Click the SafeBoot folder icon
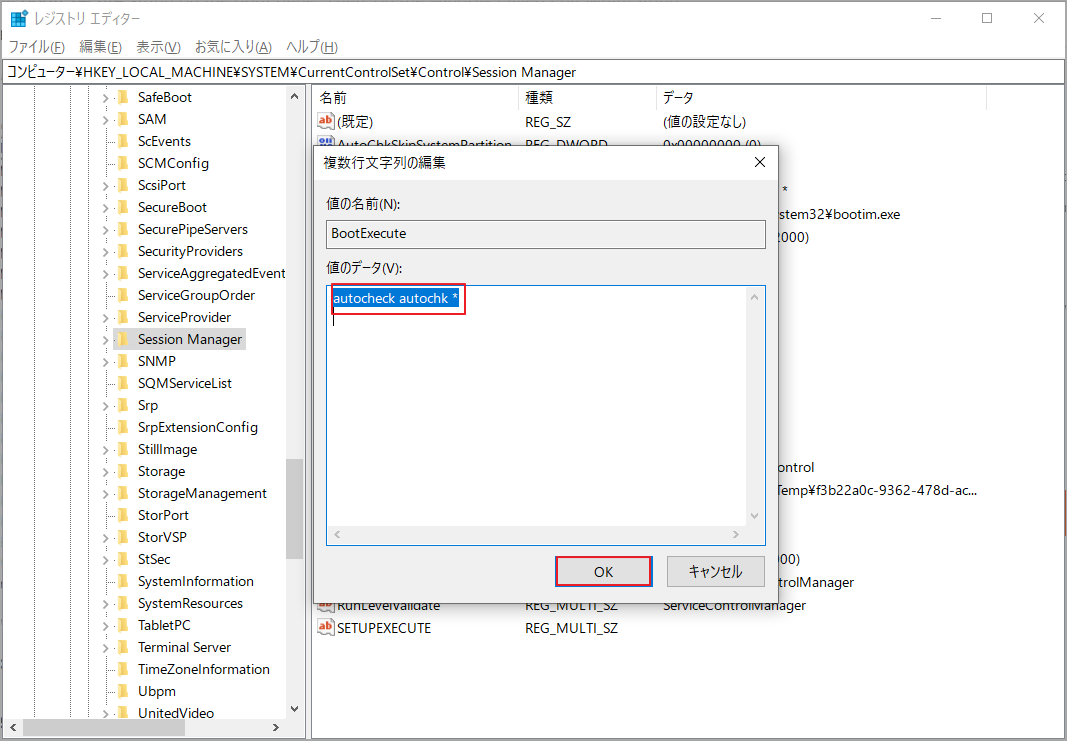The width and height of the screenshot is (1067, 741). pyautogui.click(x=124, y=97)
